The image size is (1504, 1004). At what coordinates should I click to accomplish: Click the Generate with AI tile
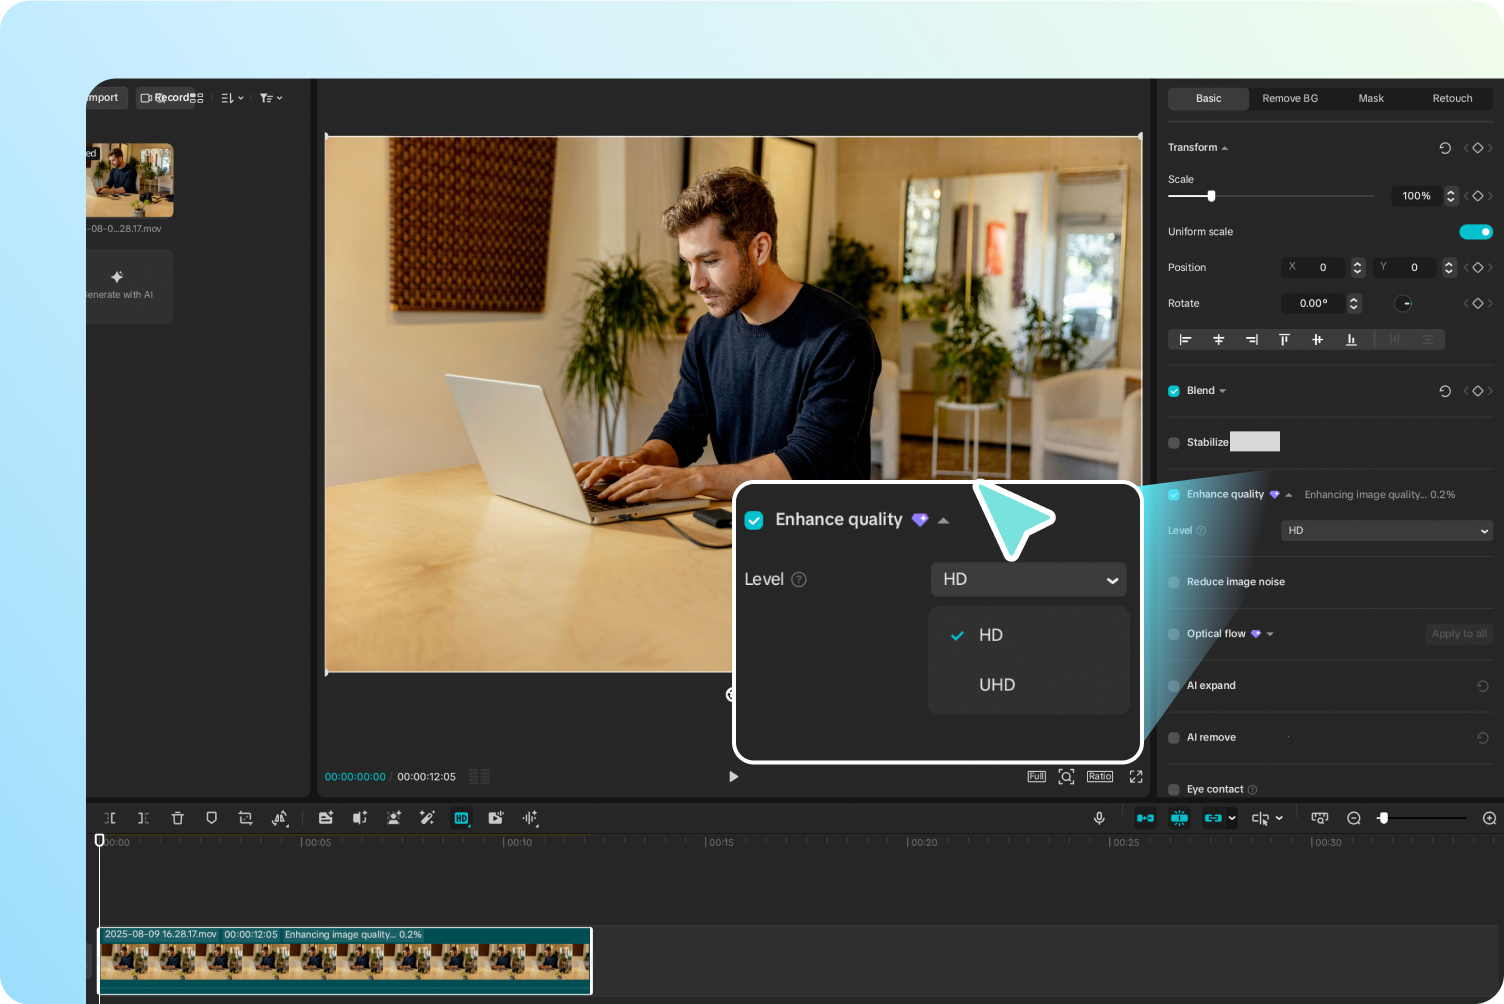tap(129, 285)
